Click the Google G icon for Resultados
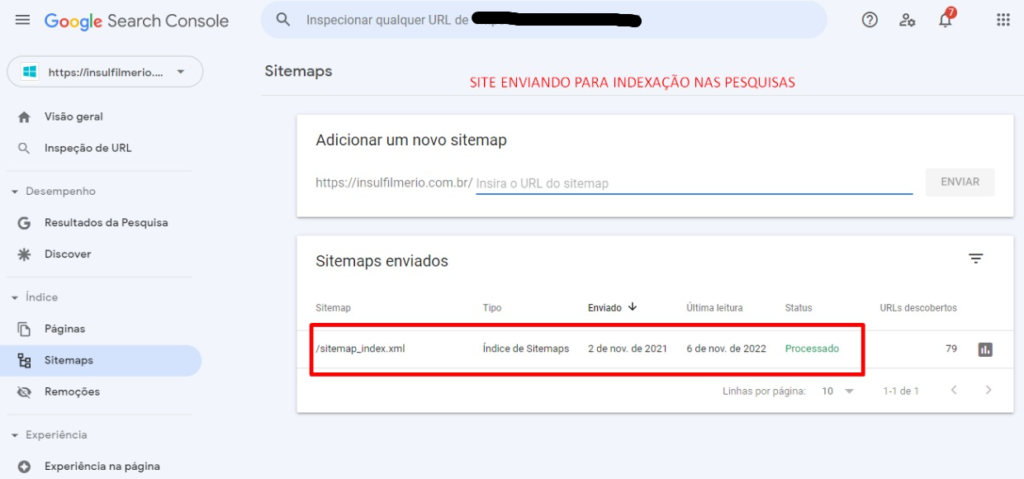1024x479 pixels. point(24,223)
